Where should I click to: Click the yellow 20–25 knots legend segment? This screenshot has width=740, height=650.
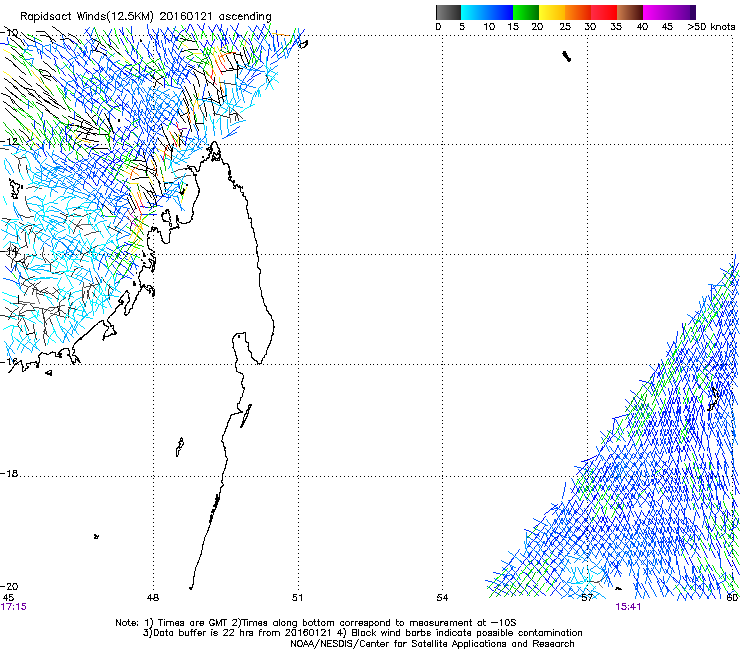(x=552, y=12)
